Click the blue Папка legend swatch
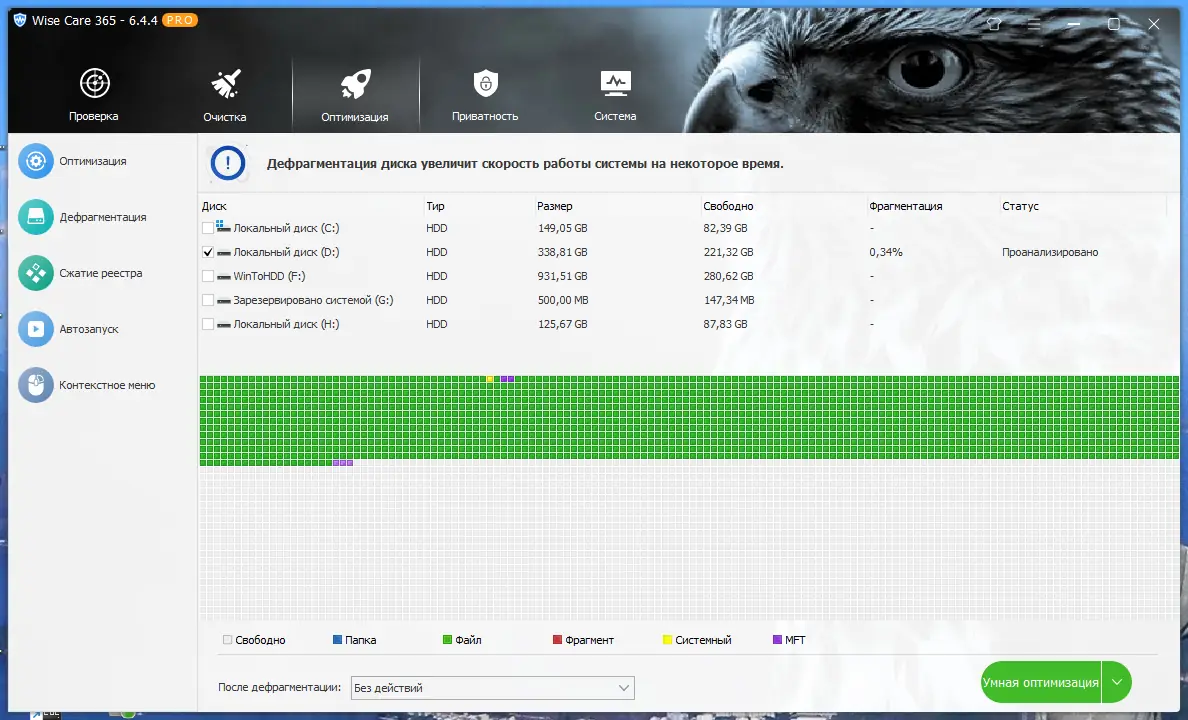 (x=337, y=640)
